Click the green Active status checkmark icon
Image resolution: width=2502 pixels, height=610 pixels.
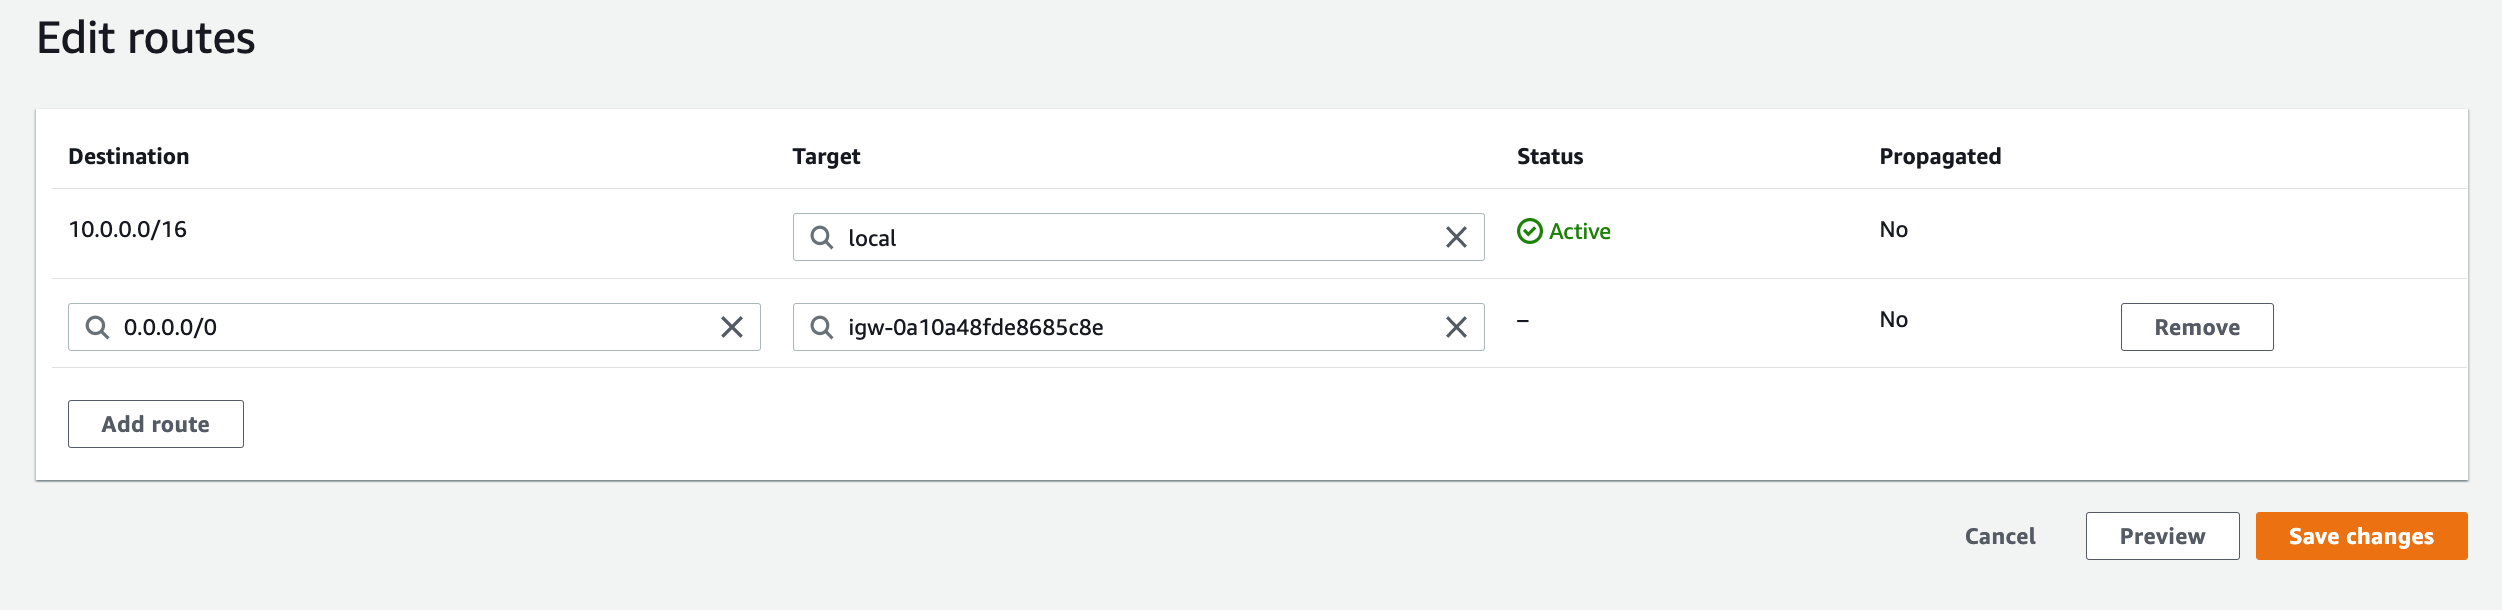click(1530, 231)
